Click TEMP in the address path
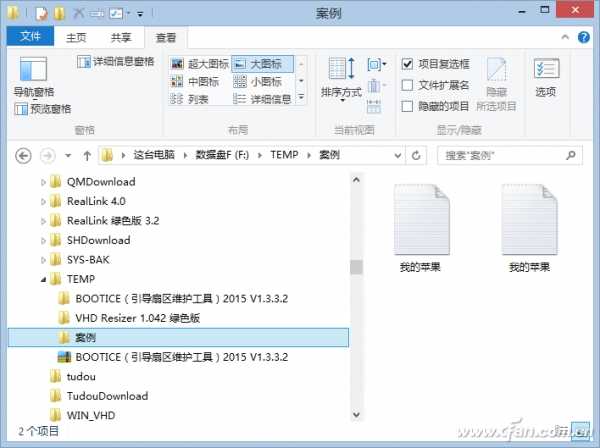 pos(284,155)
